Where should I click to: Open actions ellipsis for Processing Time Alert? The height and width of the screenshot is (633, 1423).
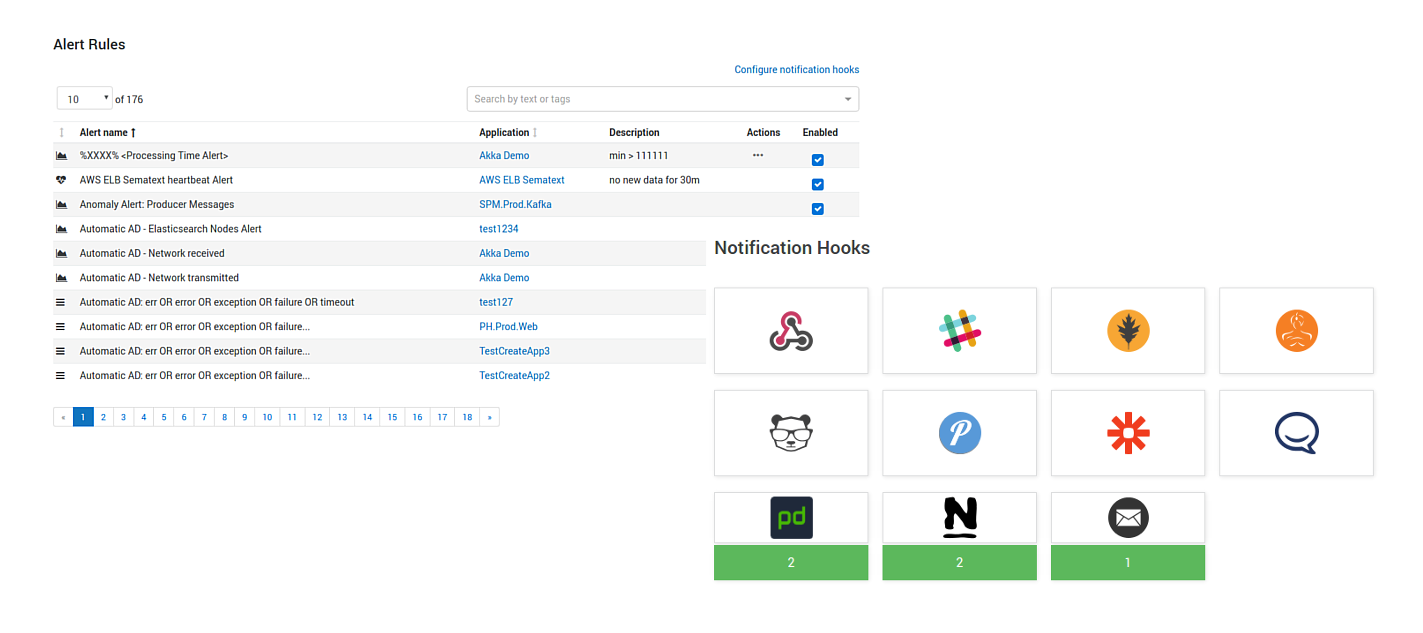coord(758,156)
